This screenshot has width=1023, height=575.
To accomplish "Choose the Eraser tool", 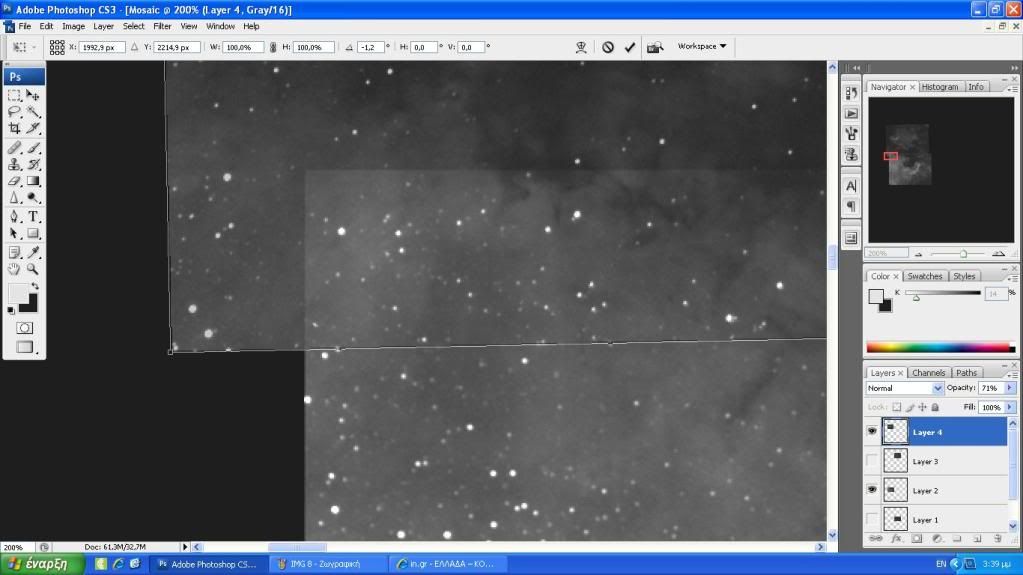I will tap(14, 181).
